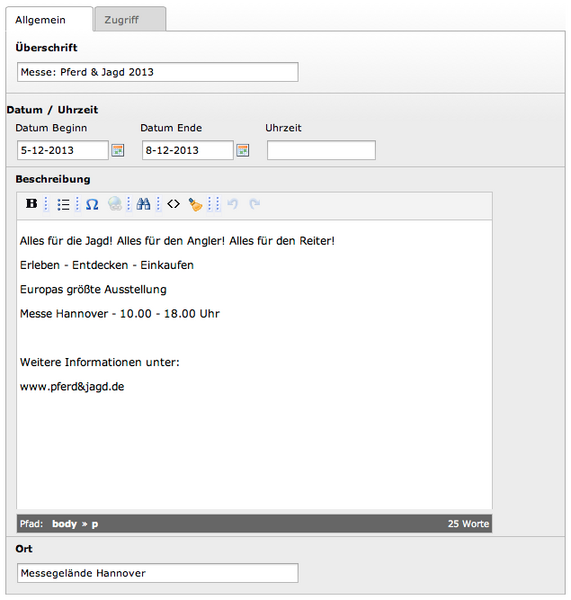Insert a bulleted list in the editor
The height and width of the screenshot is (600, 571).
coord(63,204)
